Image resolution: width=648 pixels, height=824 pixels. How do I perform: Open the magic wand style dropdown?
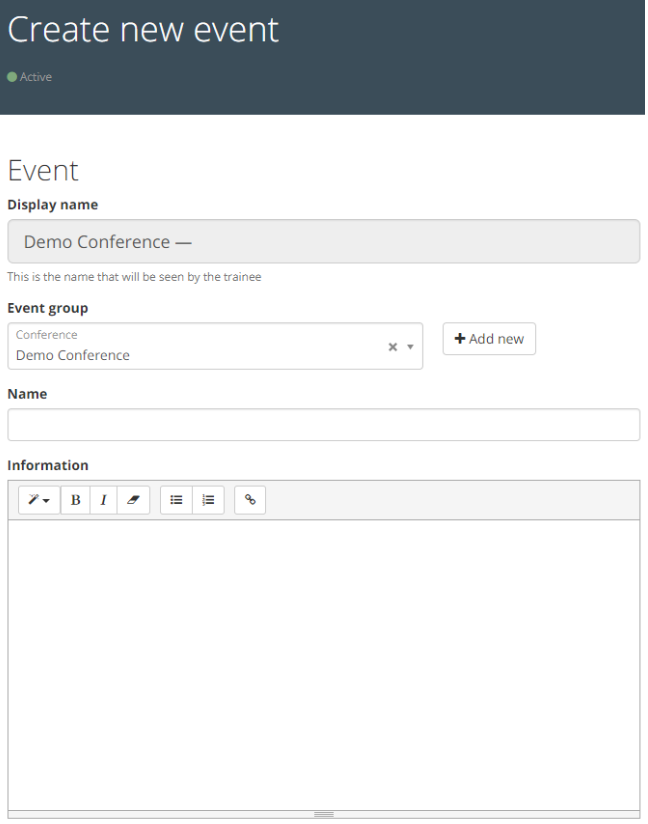[x=39, y=500]
